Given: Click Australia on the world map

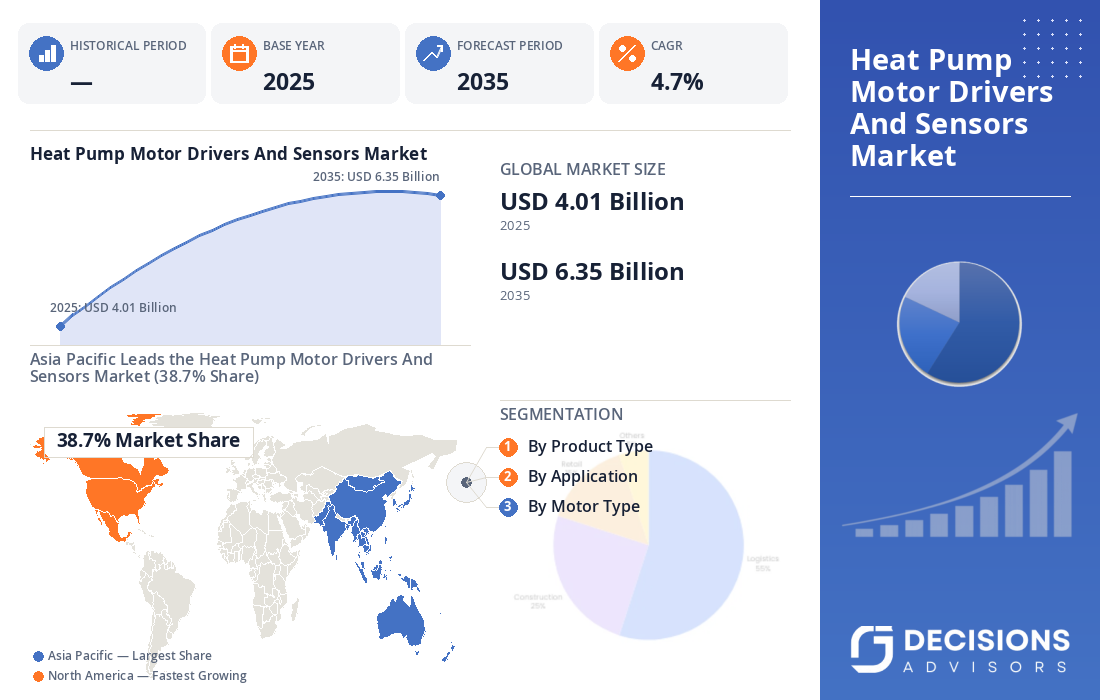Looking at the screenshot, I should (x=401, y=620).
